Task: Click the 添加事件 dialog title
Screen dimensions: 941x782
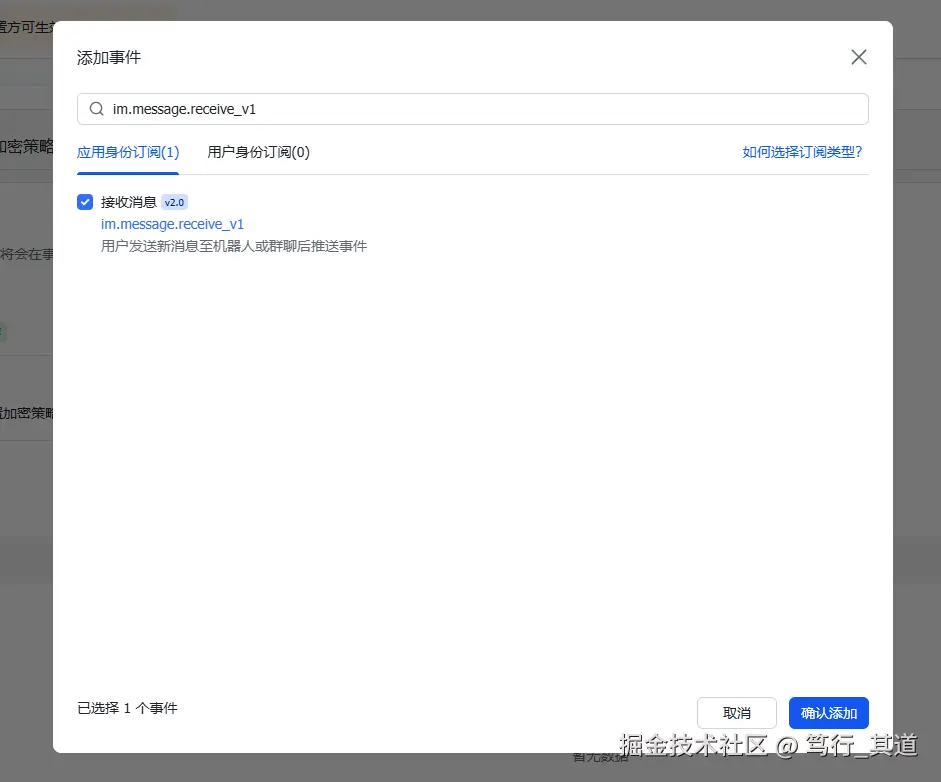Action: [x=108, y=58]
